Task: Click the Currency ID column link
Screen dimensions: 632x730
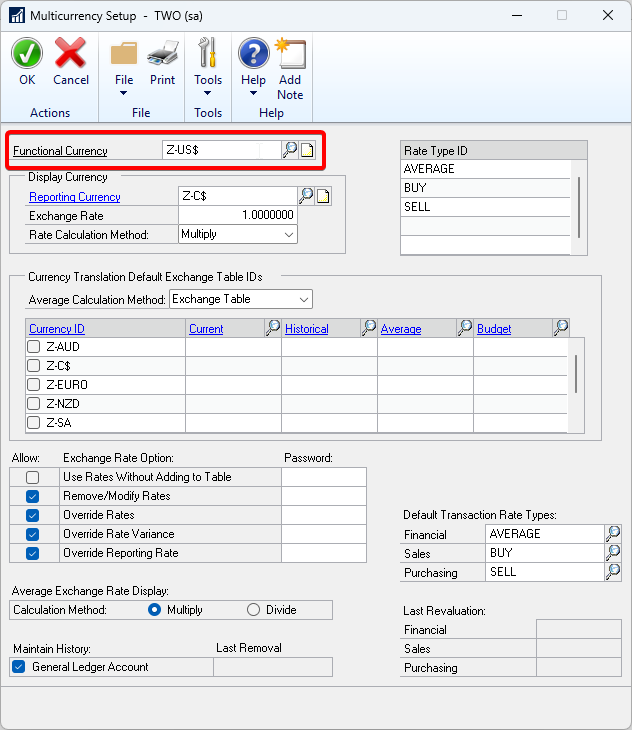Action: point(57,329)
